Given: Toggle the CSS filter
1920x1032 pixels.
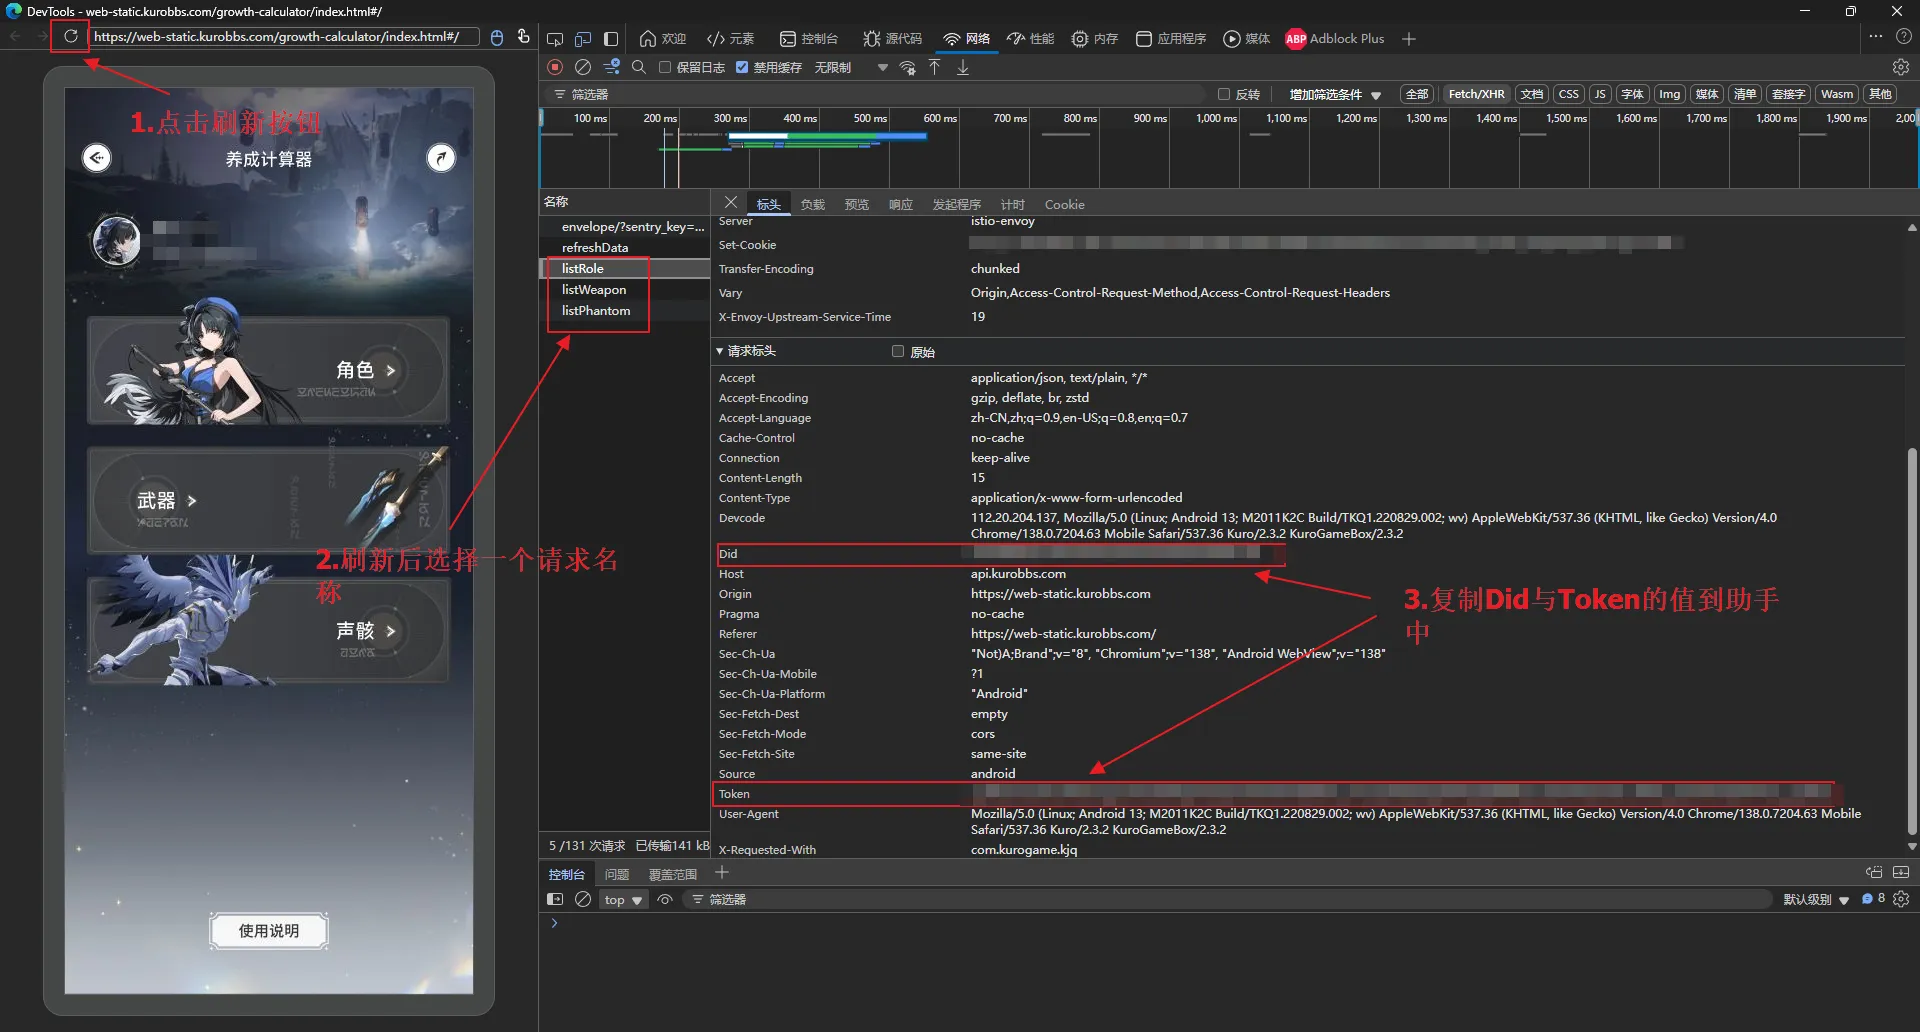Looking at the screenshot, I should (1568, 94).
